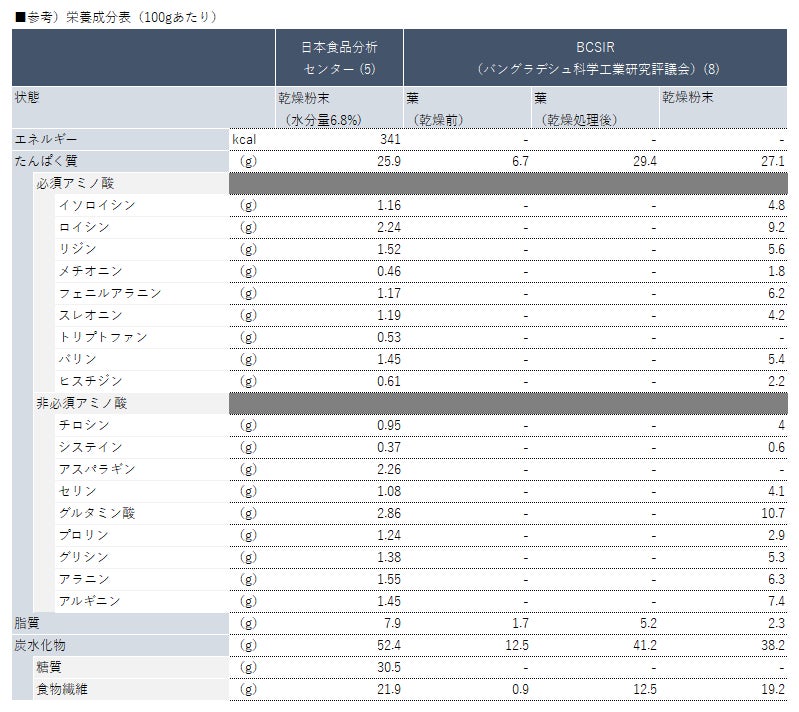Select tyrosine value '0.95'
This screenshot has width=799, height=712.
click(x=389, y=425)
